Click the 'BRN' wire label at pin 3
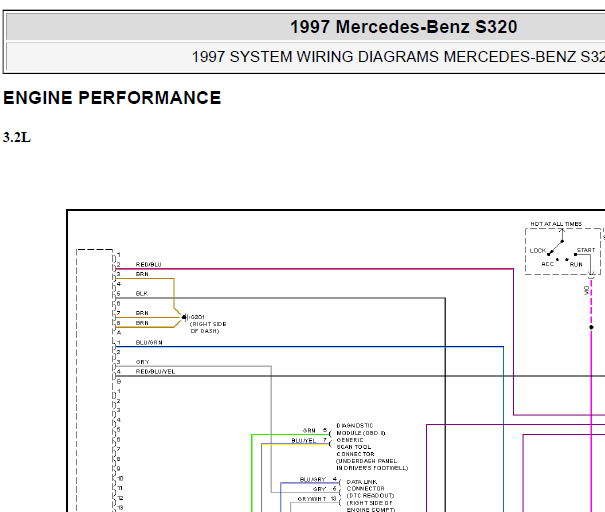 (142, 274)
